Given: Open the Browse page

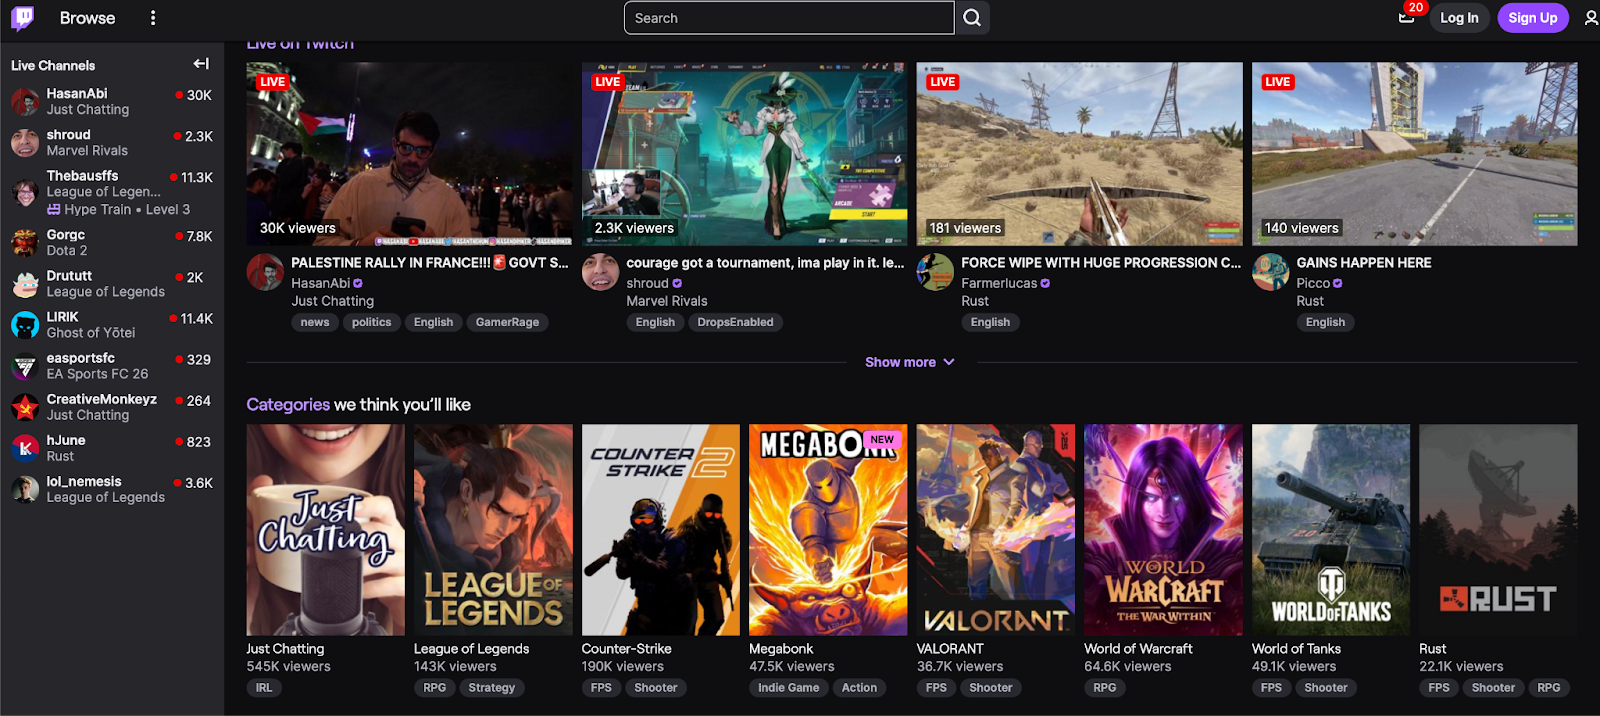Looking at the screenshot, I should pos(87,18).
